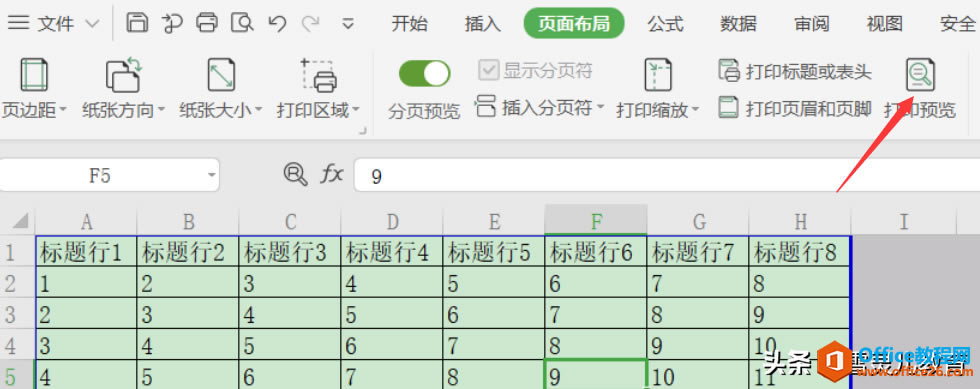Expand the quick access toolbar customize arrow
The height and width of the screenshot is (389, 980).
point(348,24)
